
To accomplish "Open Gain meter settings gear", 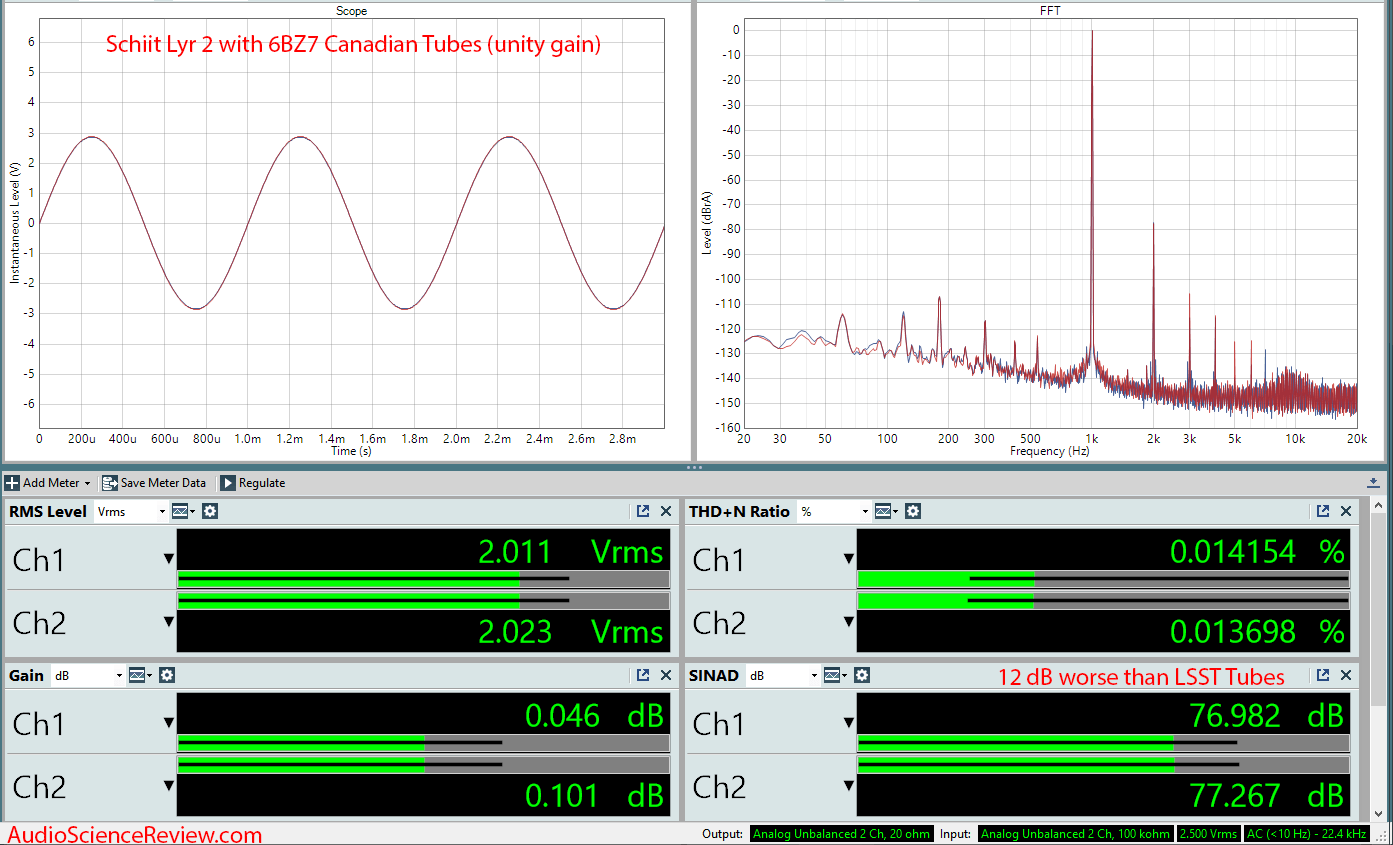I will click(x=166, y=675).
